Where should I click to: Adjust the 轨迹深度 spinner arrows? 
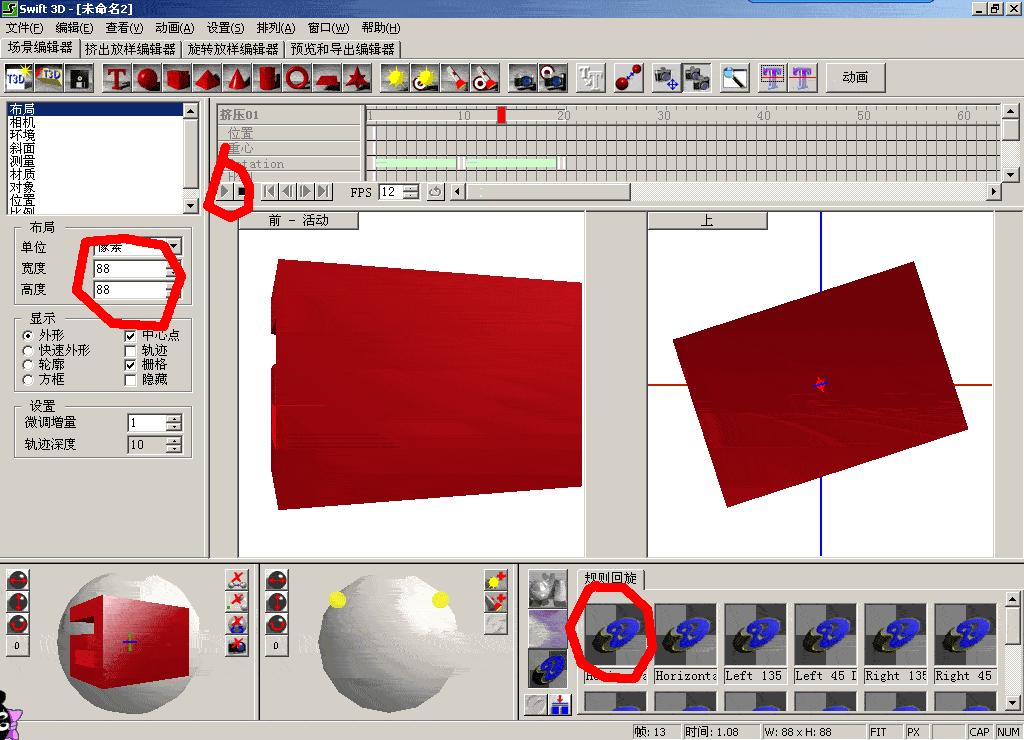point(173,445)
